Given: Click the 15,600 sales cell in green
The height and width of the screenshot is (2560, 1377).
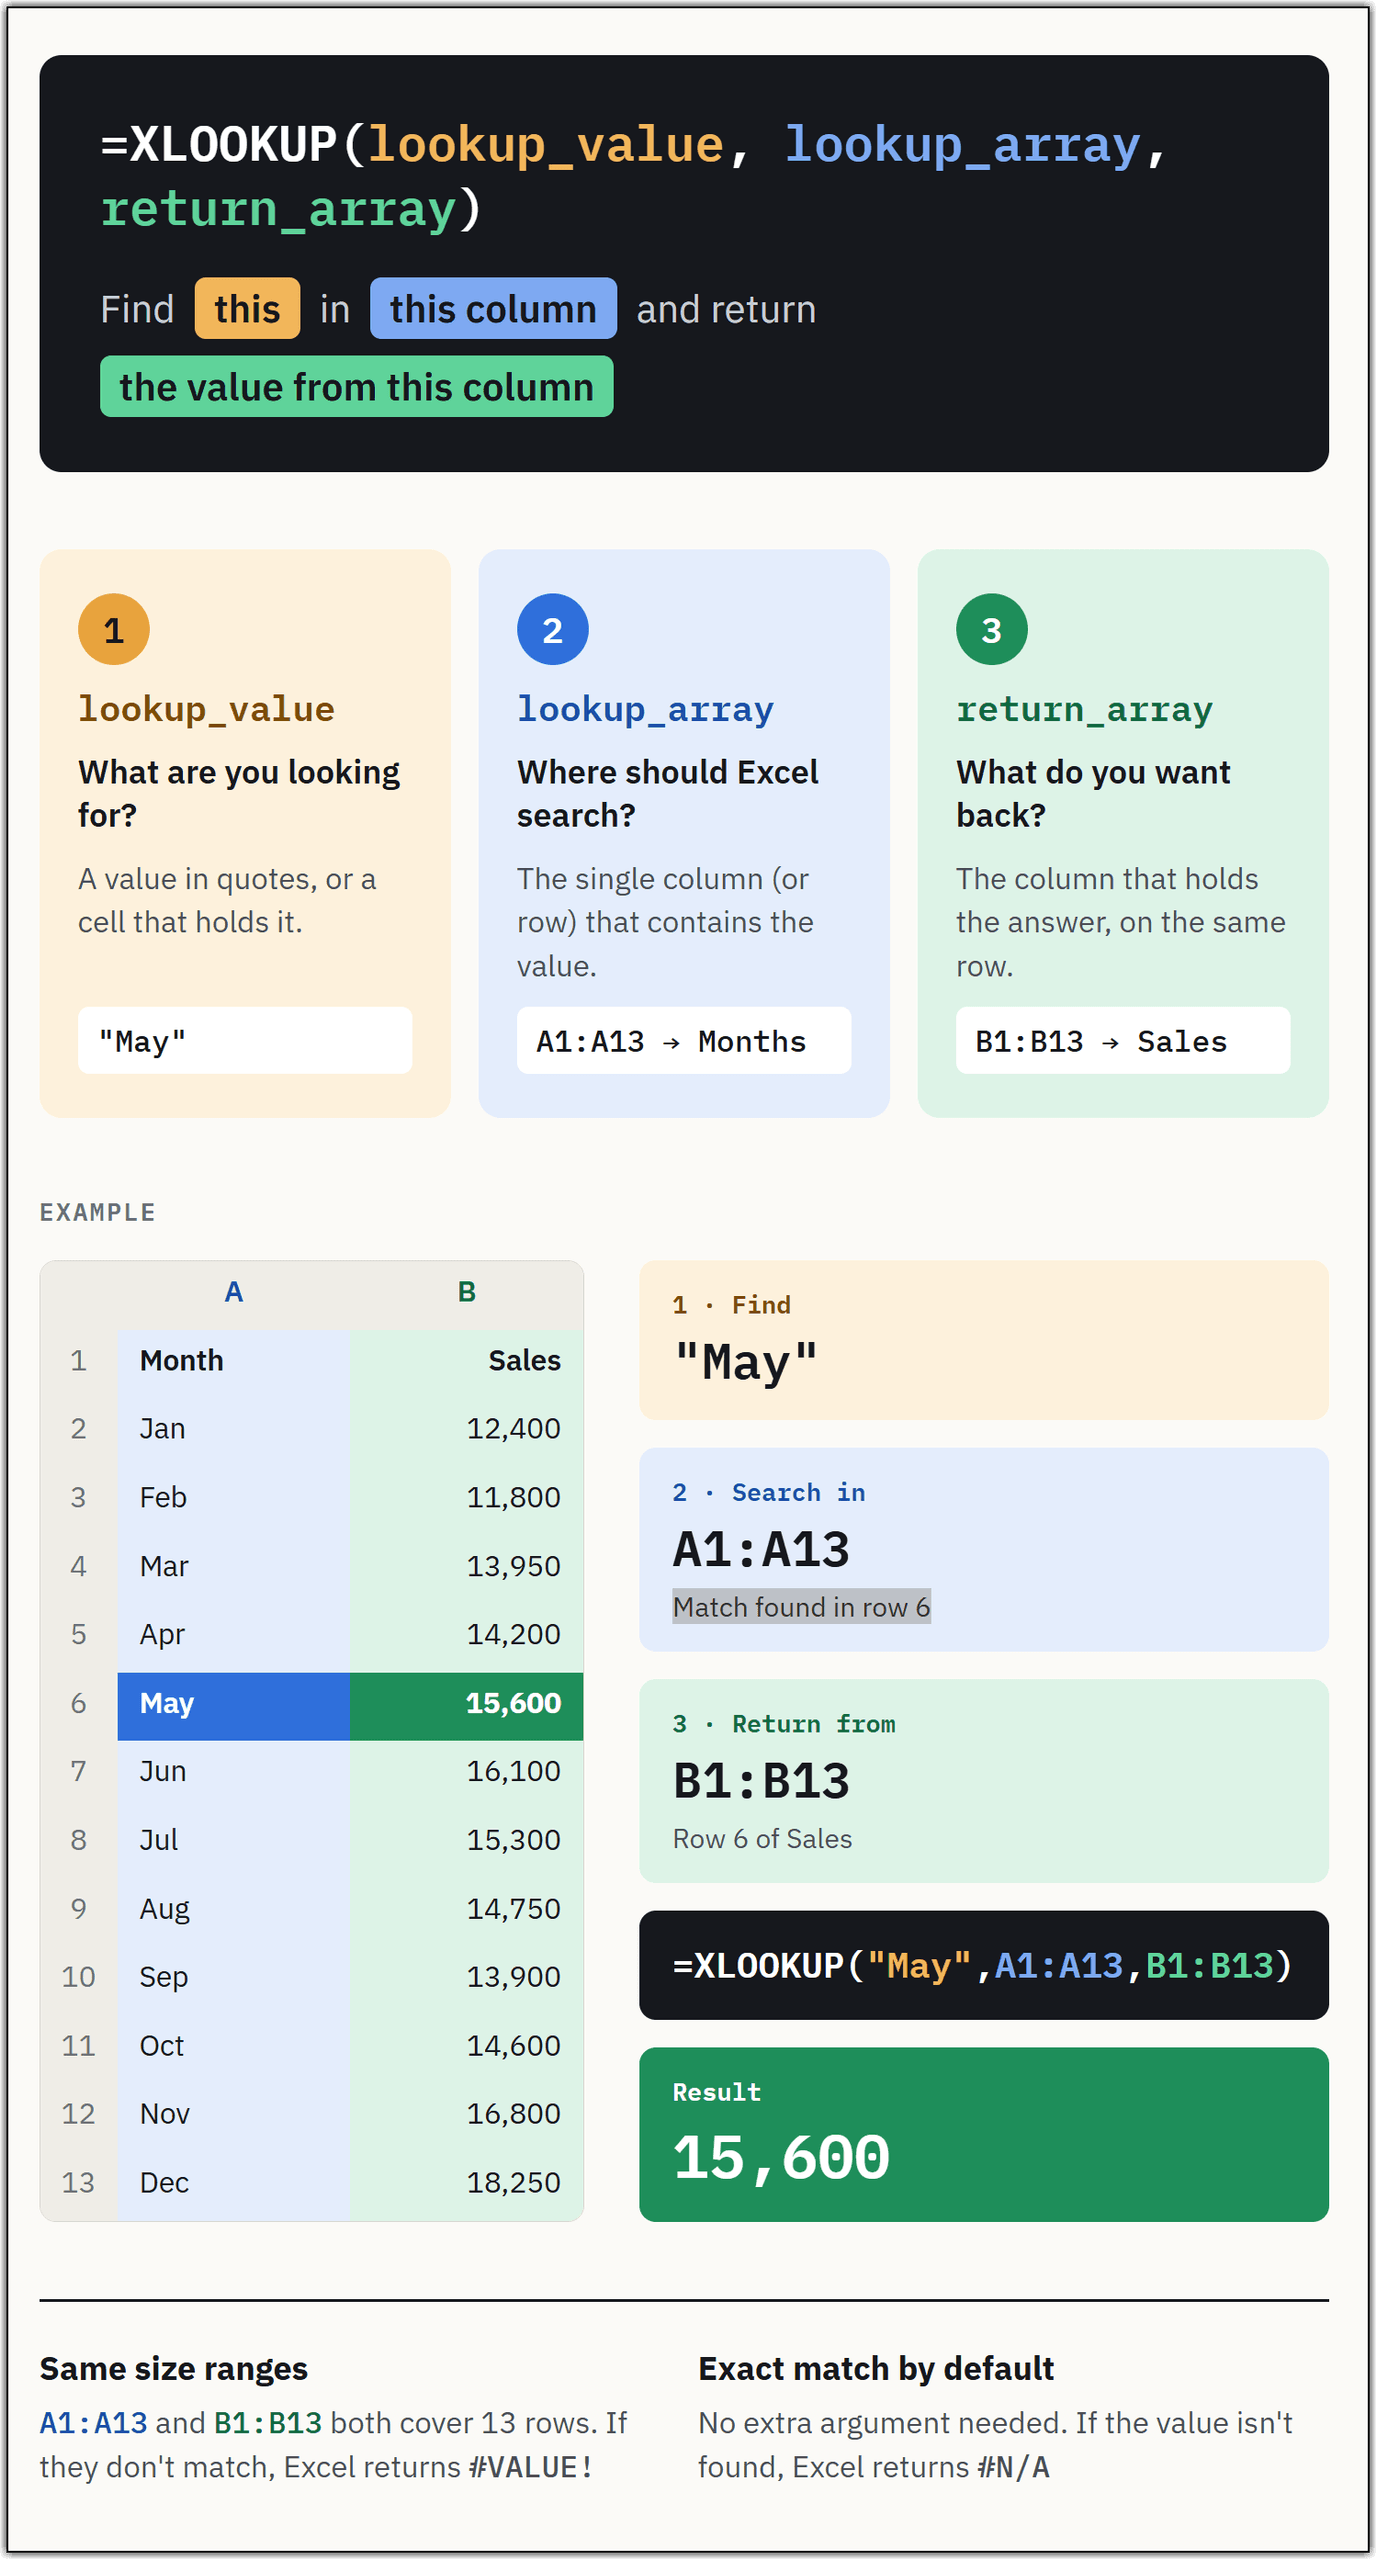Looking at the screenshot, I should tap(466, 1703).
